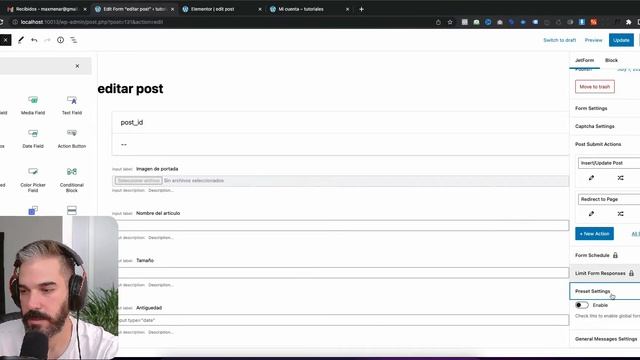
Task: Switch to the Elementor edit post browser tab
Action: (222, 9)
